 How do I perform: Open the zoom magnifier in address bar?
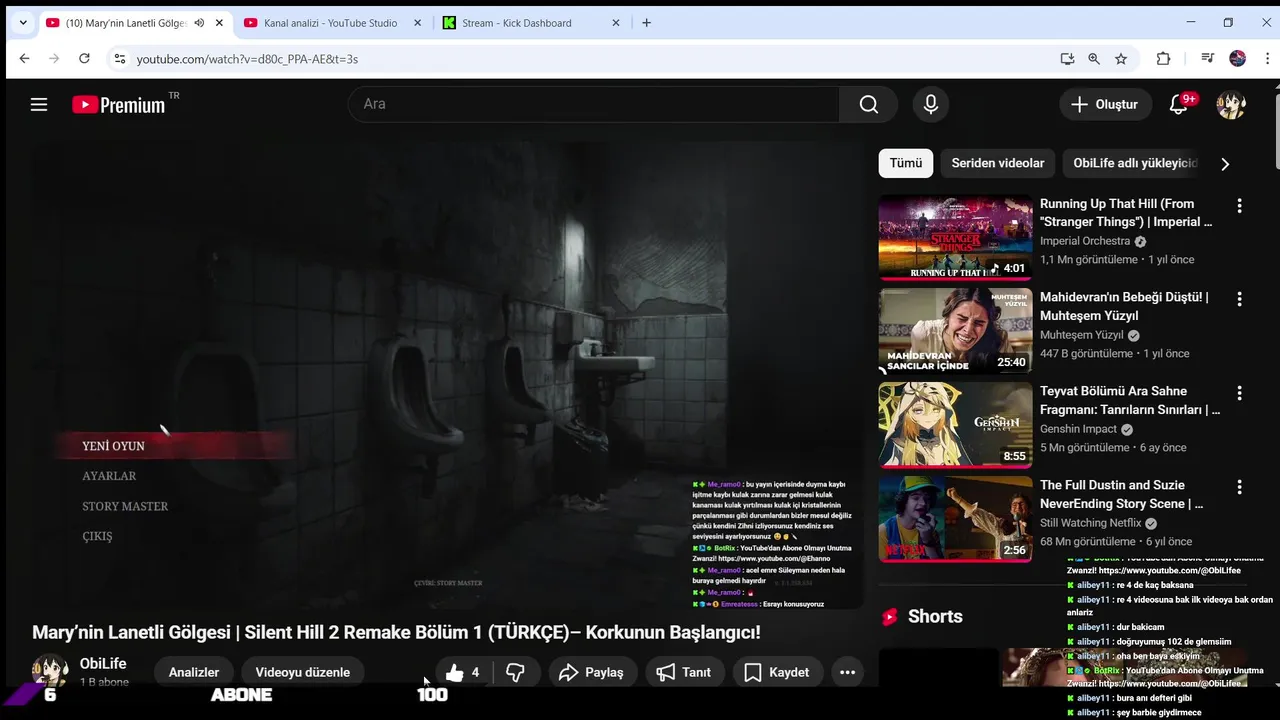point(1094,59)
